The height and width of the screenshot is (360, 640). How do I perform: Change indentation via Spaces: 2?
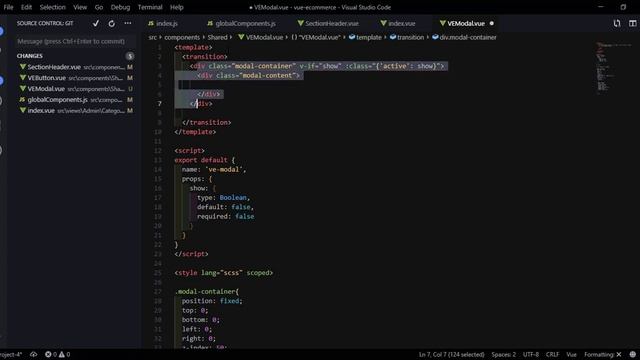(503, 354)
